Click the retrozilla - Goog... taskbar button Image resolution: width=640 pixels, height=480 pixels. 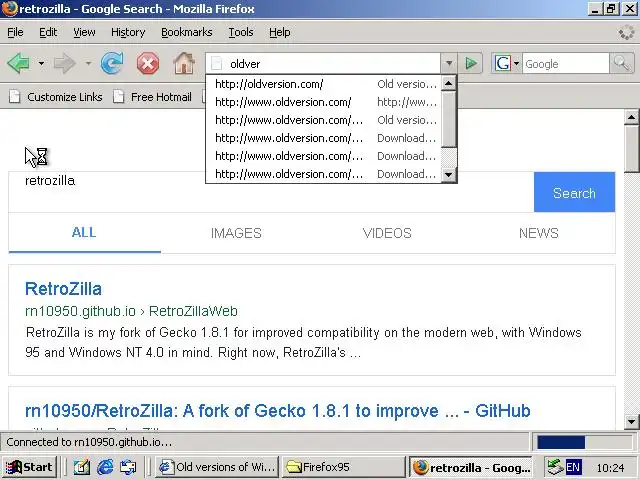point(470,467)
